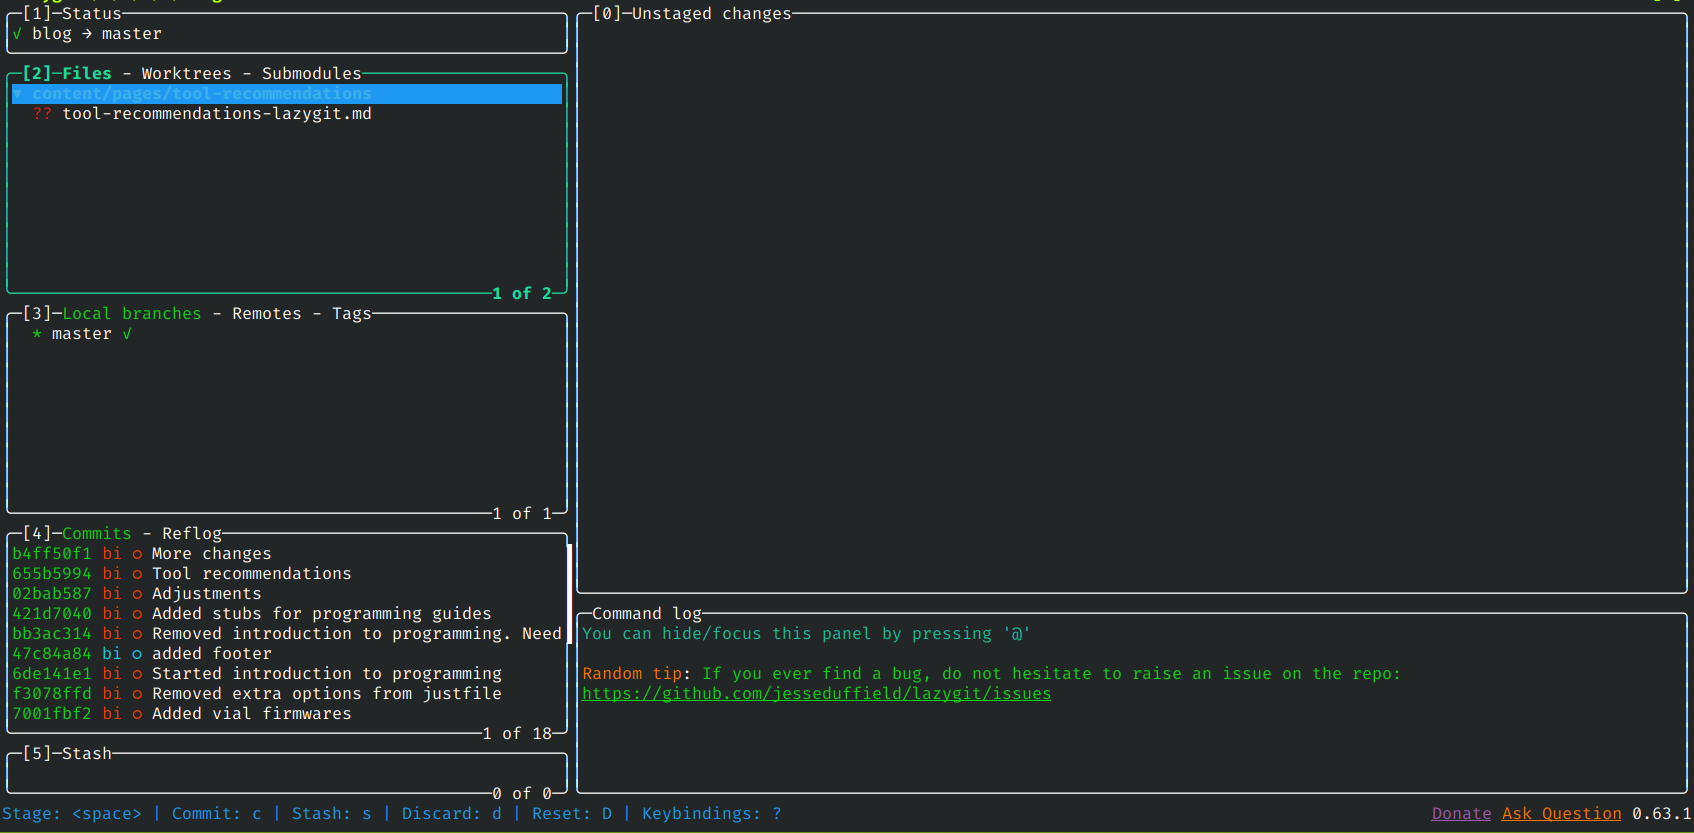Open the Commits tab
The height and width of the screenshot is (833, 1694).
tap(97, 534)
